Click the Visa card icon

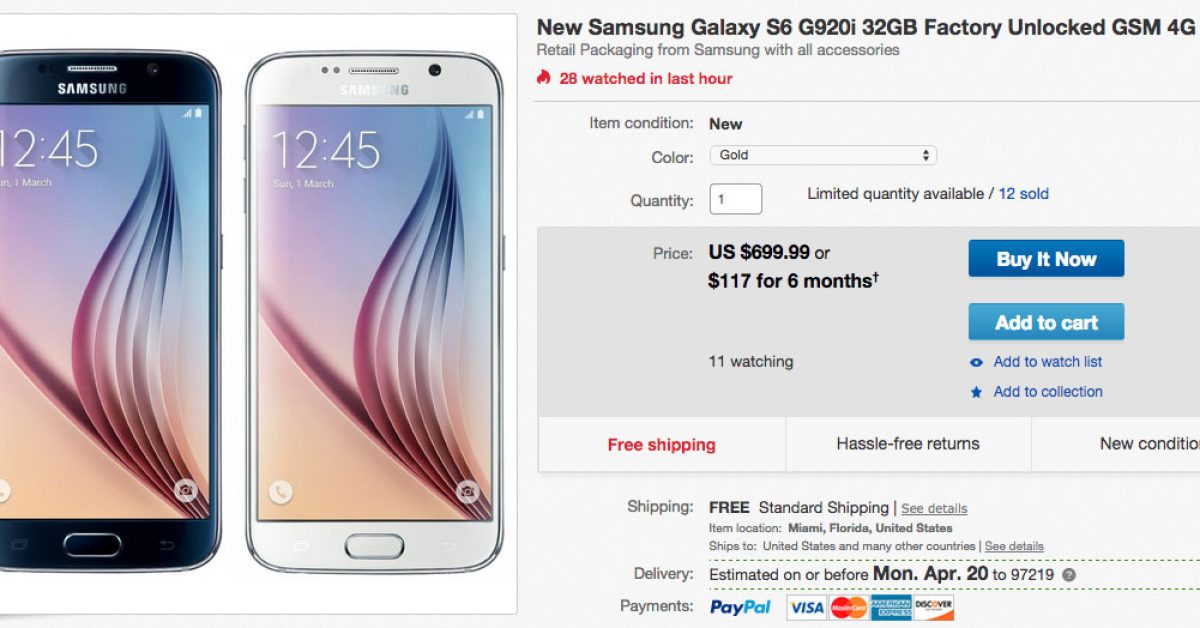point(806,607)
